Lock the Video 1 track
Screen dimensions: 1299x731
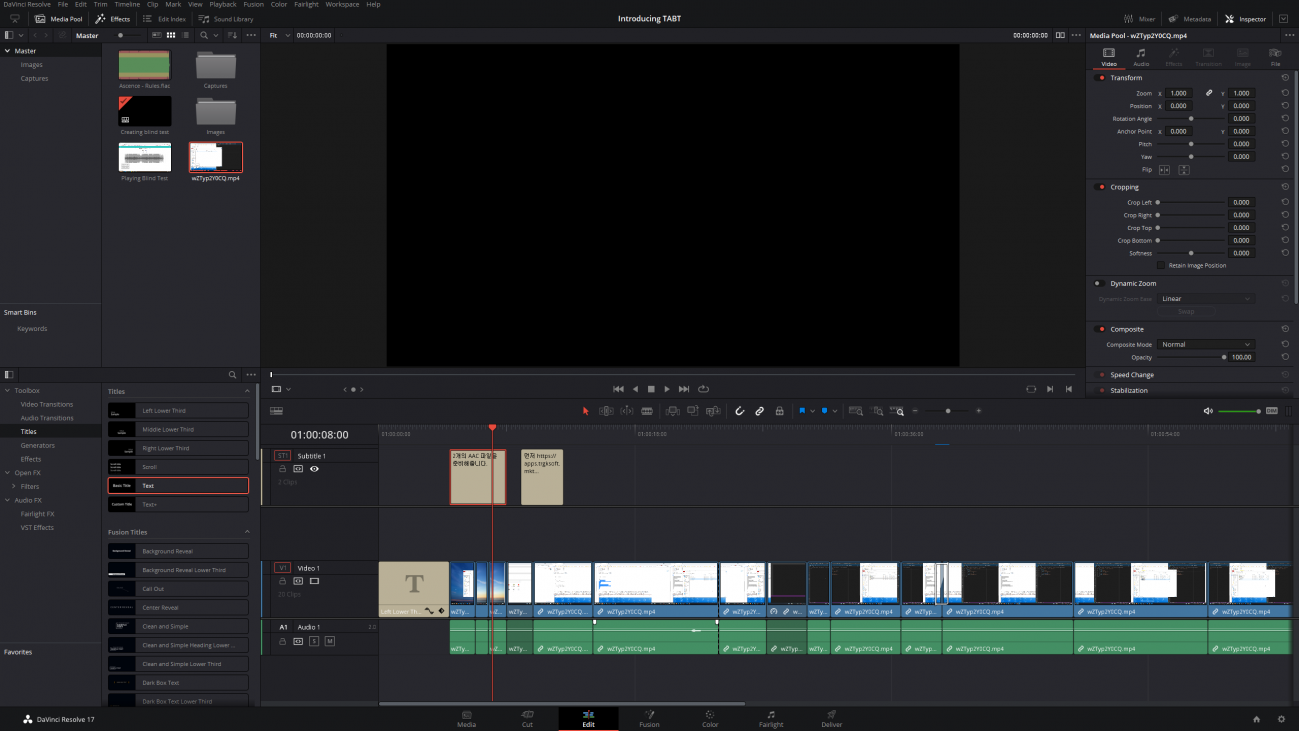coord(282,580)
